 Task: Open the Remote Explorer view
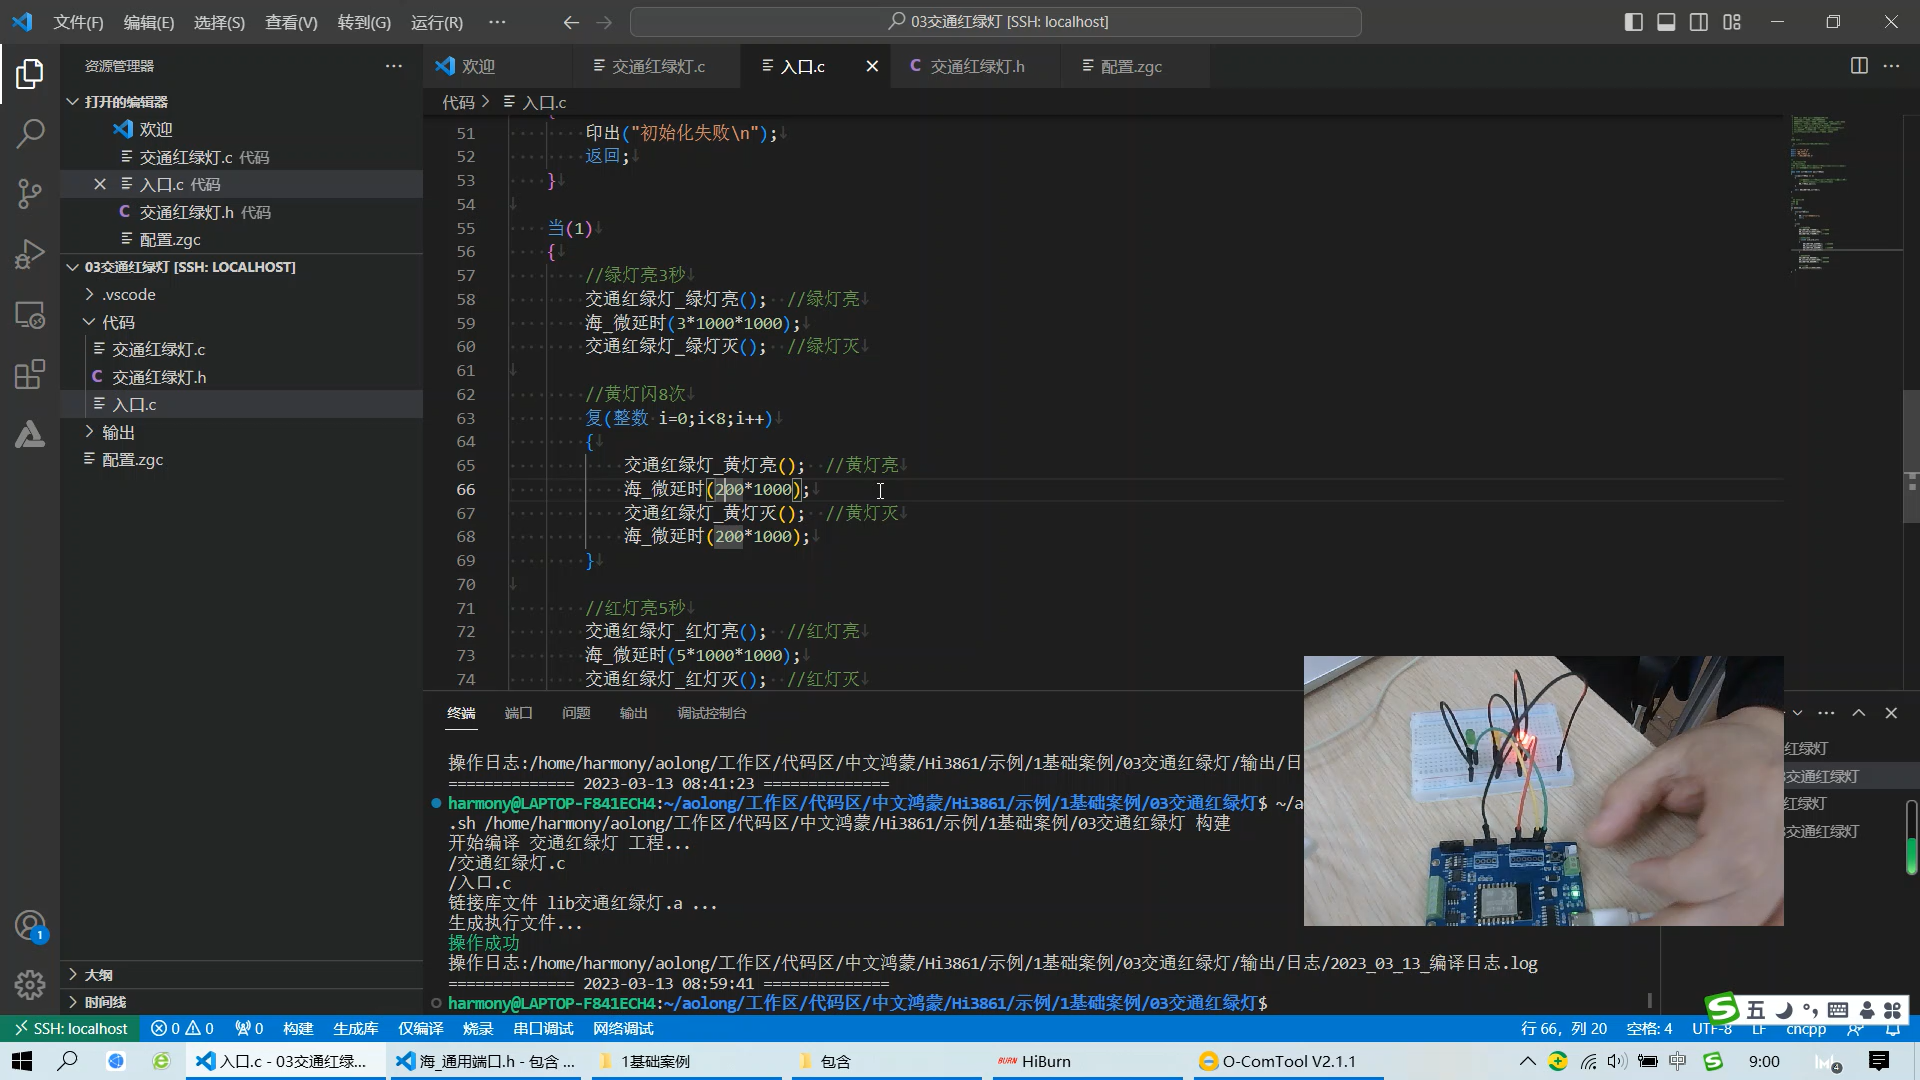[x=30, y=315]
